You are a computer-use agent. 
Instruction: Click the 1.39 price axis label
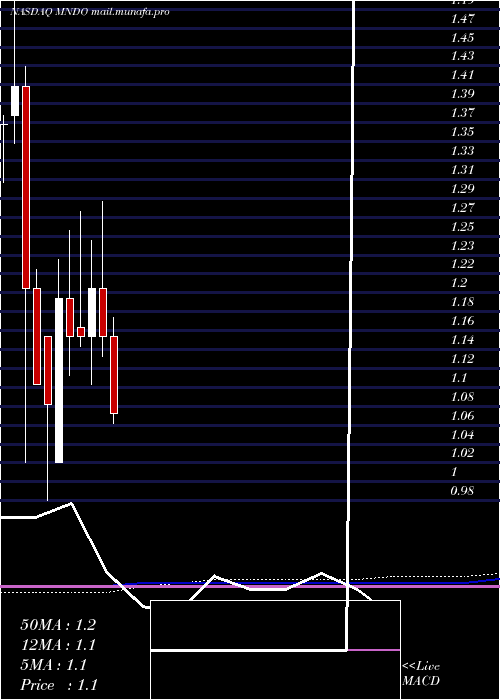pos(462,94)
